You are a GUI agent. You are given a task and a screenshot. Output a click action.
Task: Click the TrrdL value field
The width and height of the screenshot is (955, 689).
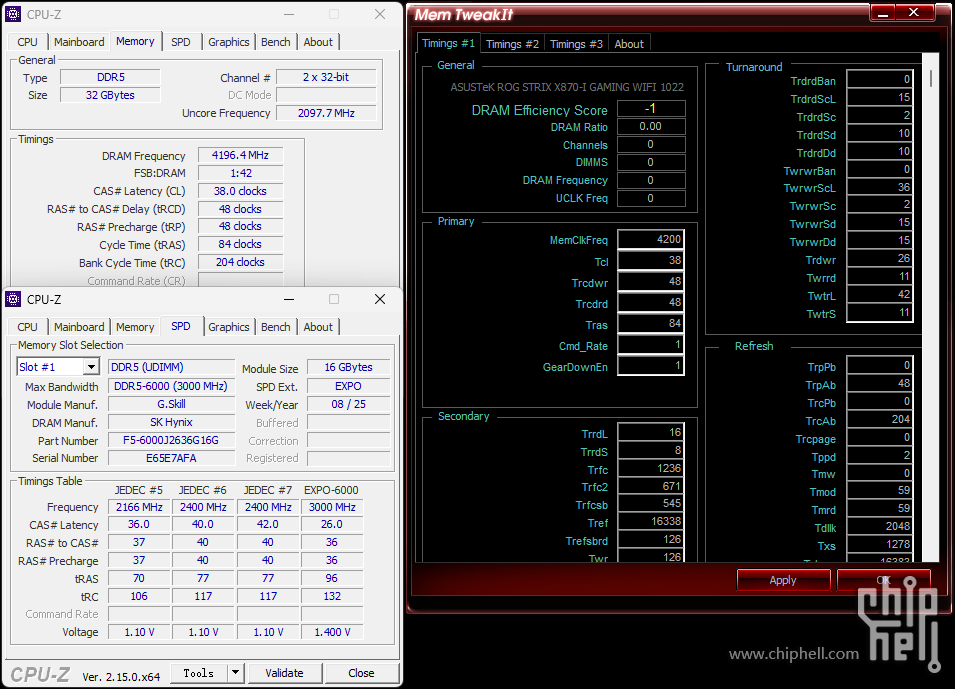(650, 433)
